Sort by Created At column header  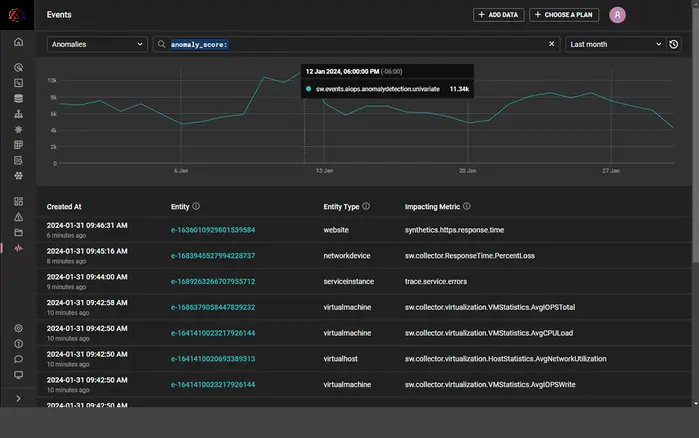(64, 207)
